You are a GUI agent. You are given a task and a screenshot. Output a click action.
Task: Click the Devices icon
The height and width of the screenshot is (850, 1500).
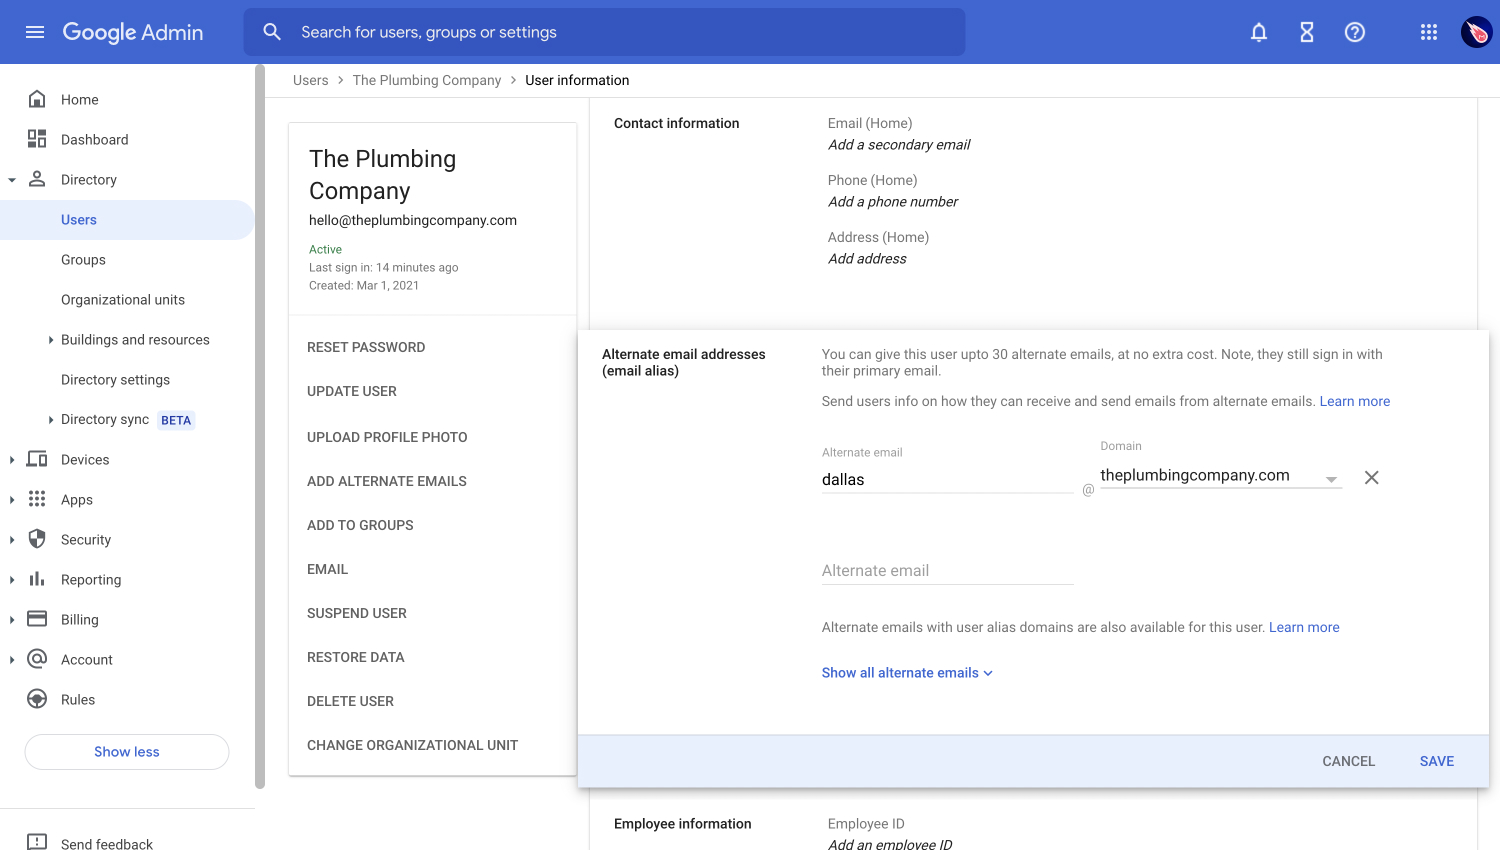click(37, 459)
